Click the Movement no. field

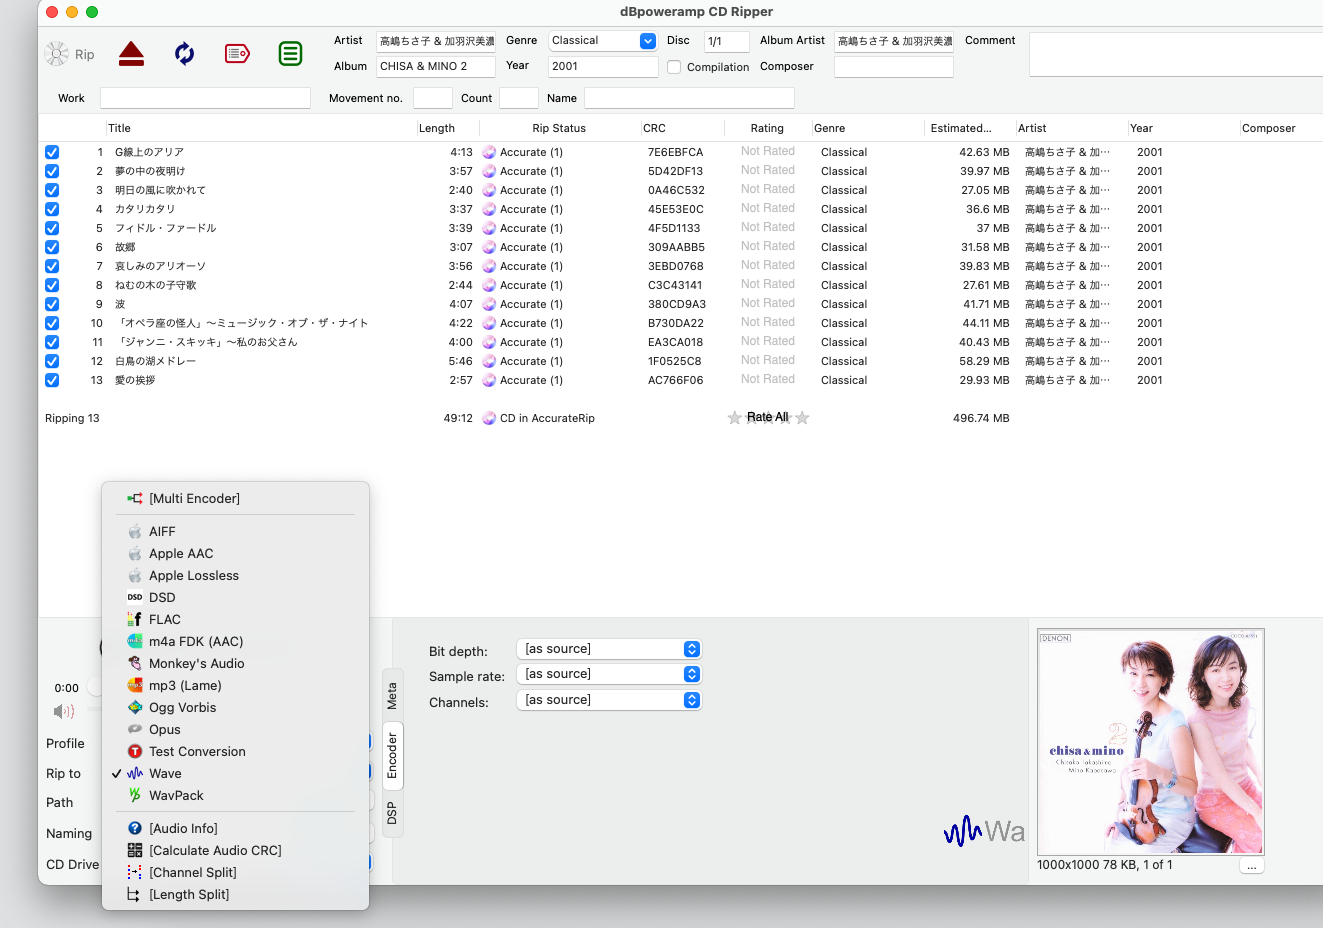click(x=433, y=98)
